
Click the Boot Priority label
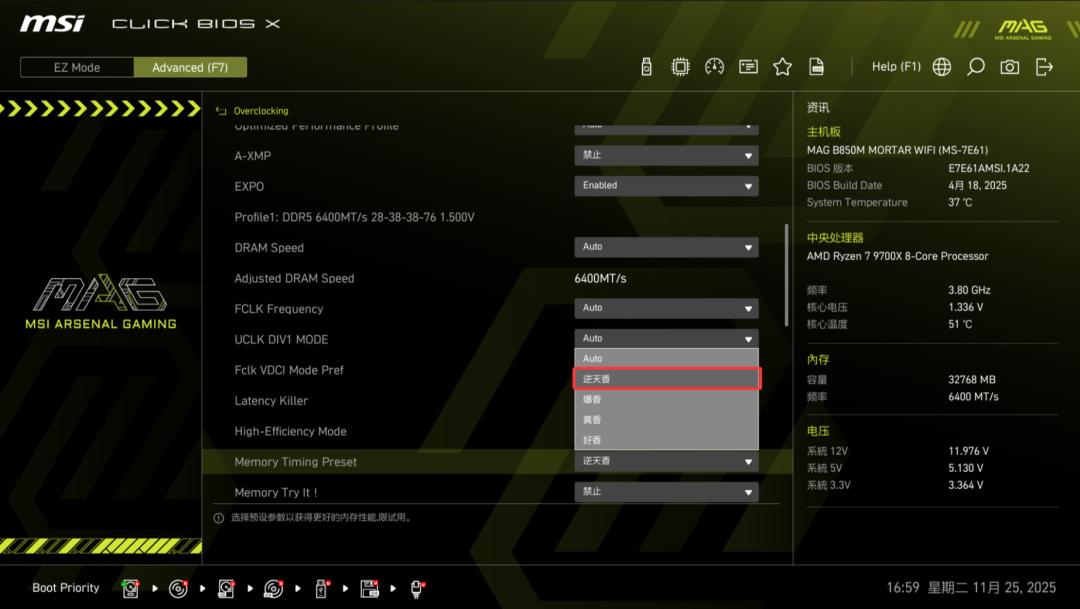[x=65, y=588]
